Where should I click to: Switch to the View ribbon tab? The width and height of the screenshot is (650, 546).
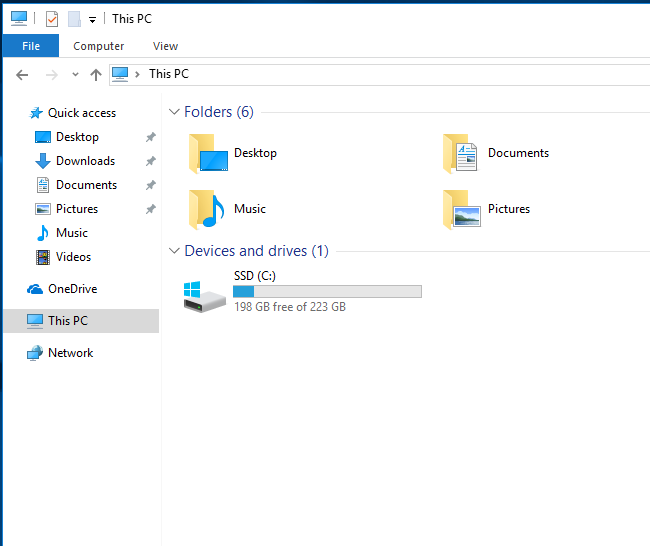click(x=165, y=46)
